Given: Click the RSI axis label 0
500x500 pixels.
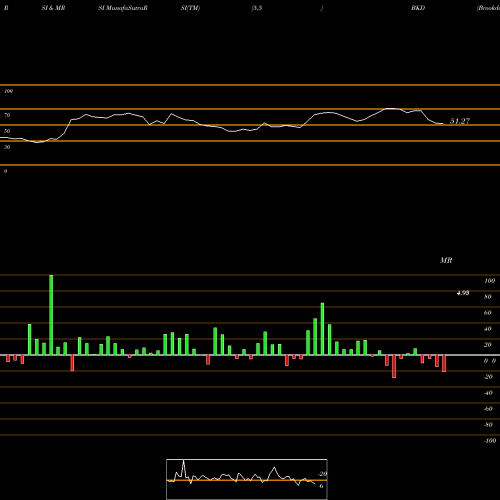Looking at the screenshot, I should tap(5, 171).
